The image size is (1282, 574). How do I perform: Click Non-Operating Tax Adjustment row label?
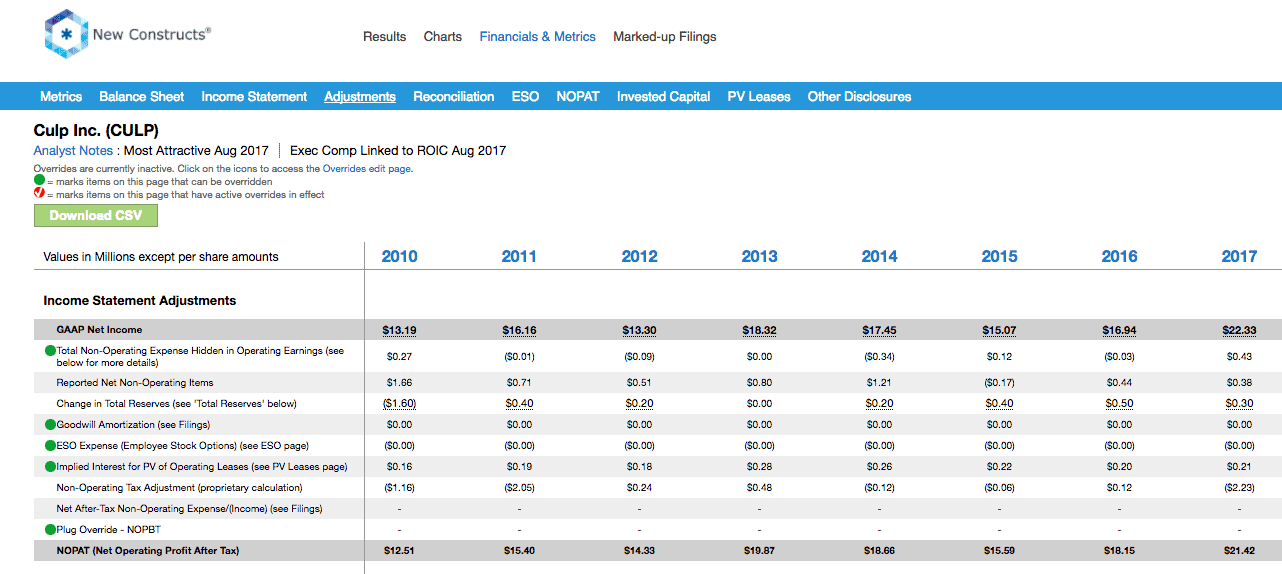click(x=179, y=488)
